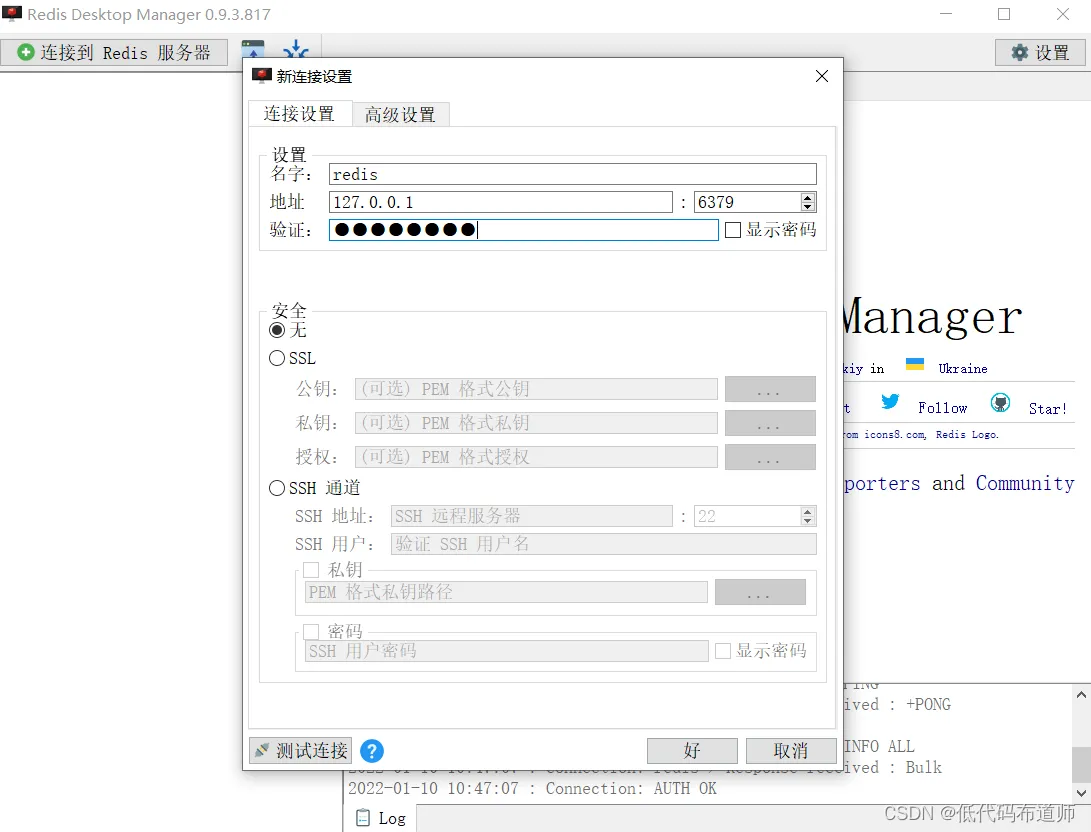
Task: Click the blue help question mark icon
Action: click(x=372, y=751)
